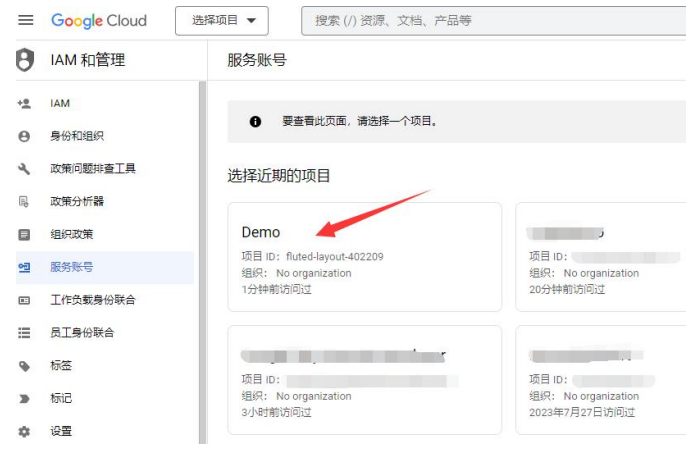
Task: Click the Google Cloud logo
Action: coord(99,20)
